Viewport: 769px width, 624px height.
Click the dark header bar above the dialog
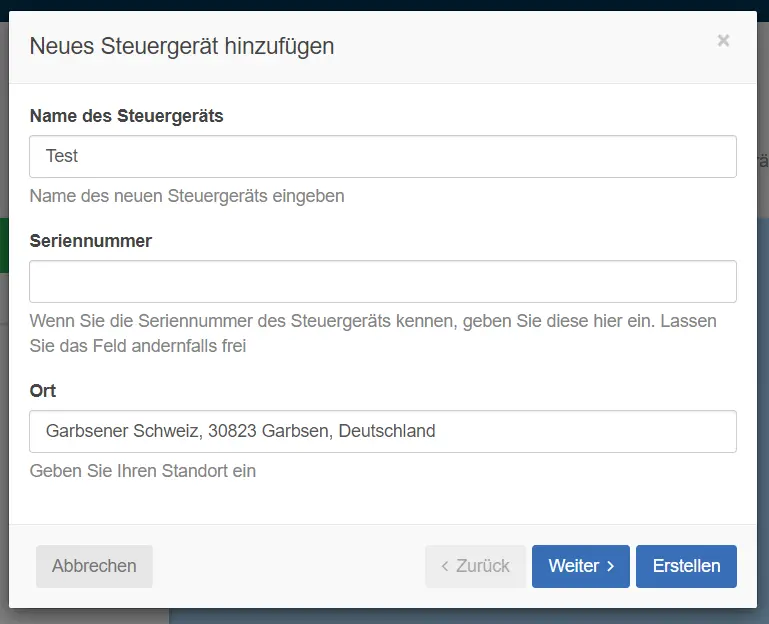(x=384, y=4)
